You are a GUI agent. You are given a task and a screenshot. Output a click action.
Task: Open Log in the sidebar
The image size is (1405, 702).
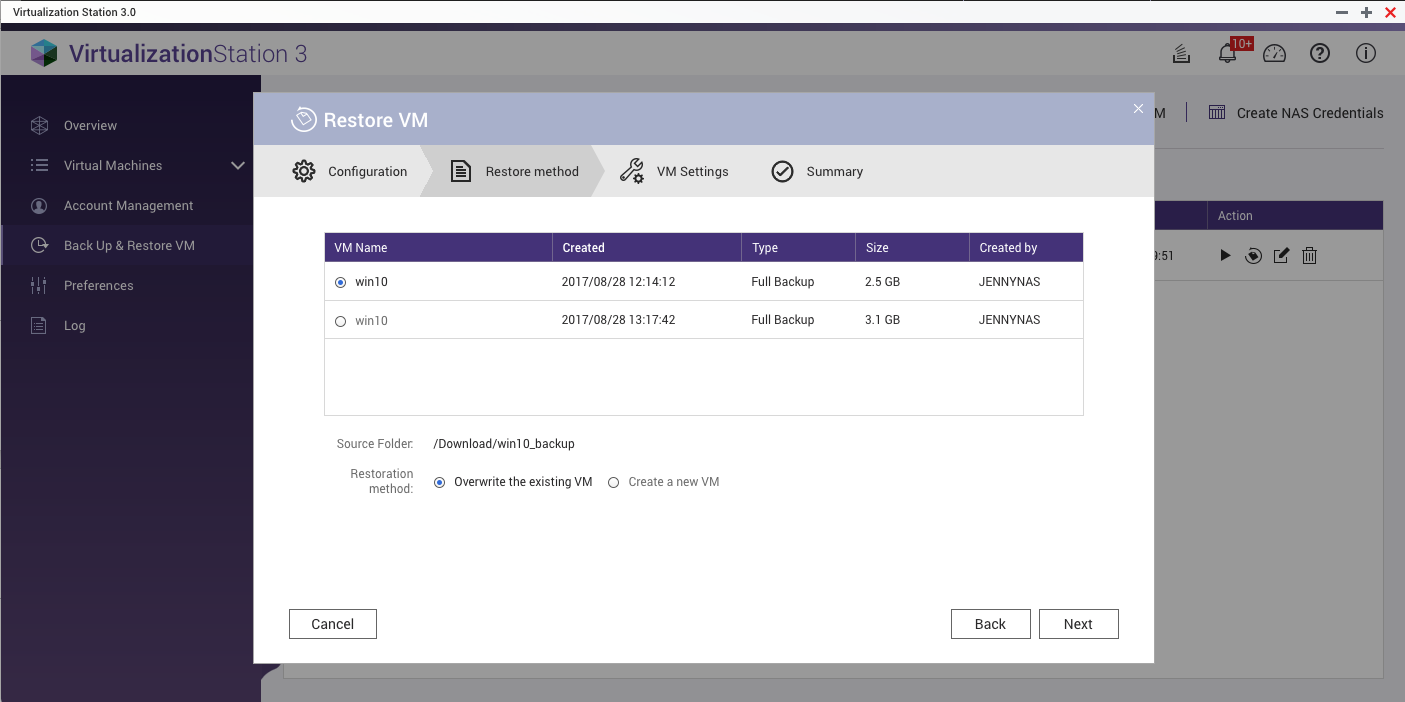click(x=75, y=326)
